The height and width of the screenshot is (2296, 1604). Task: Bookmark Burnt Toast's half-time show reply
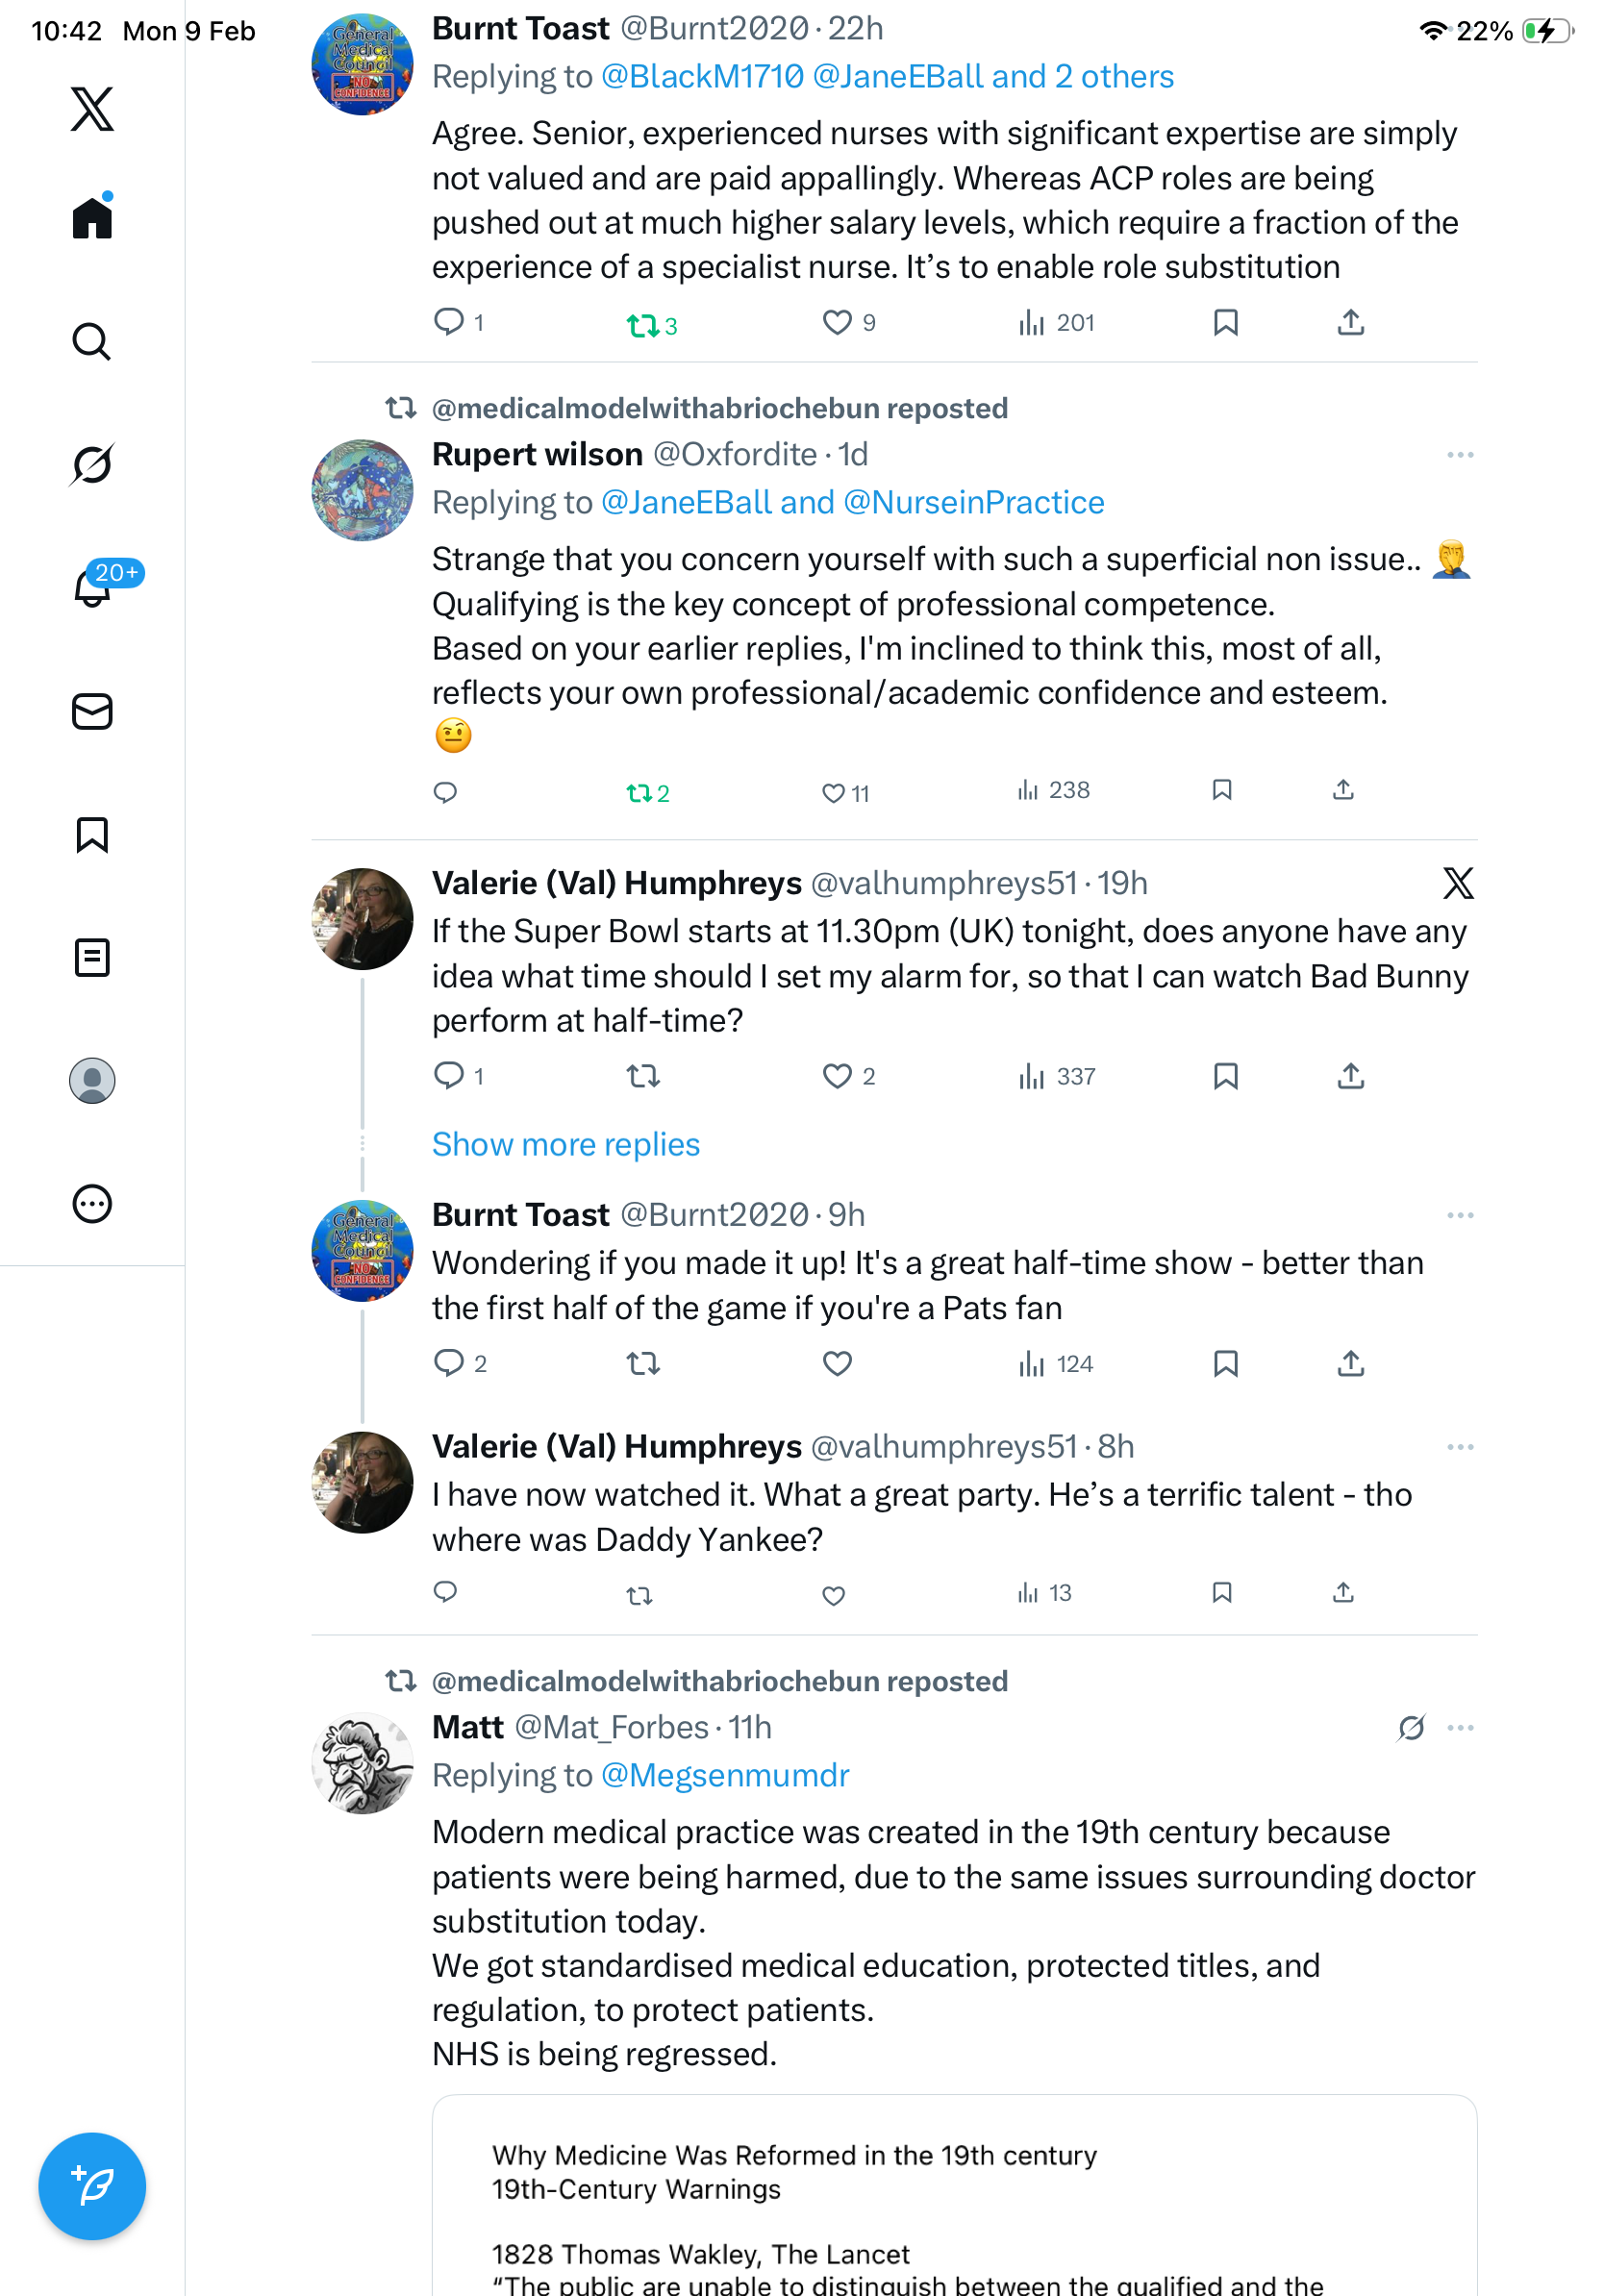tap(1225, 1363)
